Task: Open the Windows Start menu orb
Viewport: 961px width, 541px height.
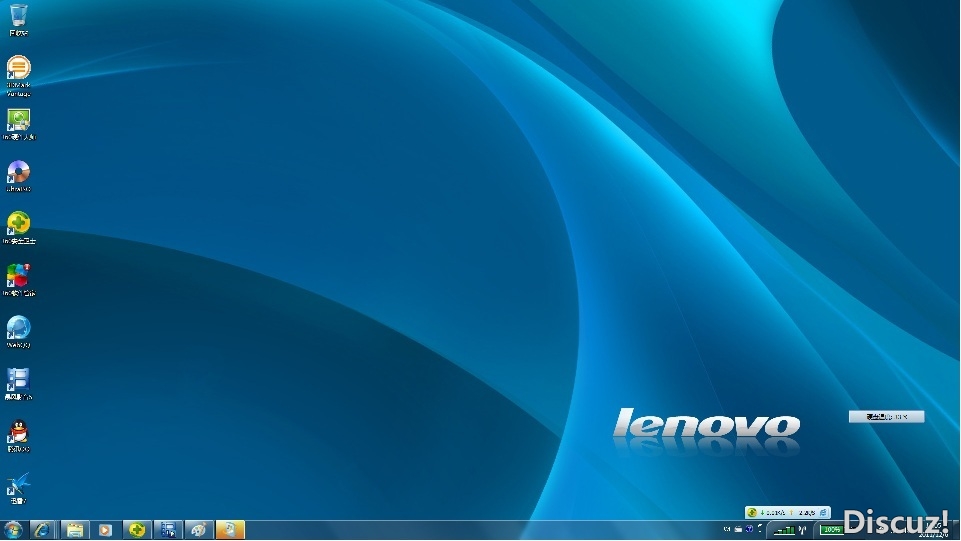Action: pos(13,530)
